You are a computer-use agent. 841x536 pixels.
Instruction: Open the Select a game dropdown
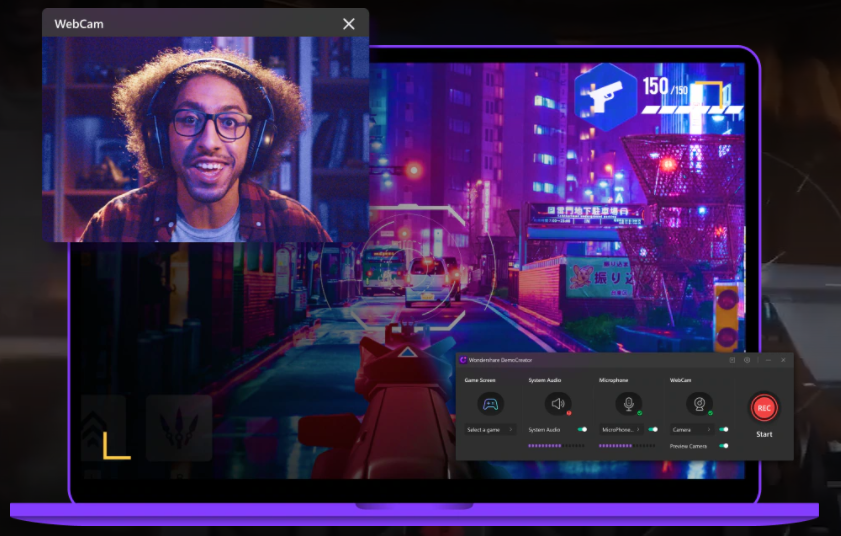(x=490, y=430)
